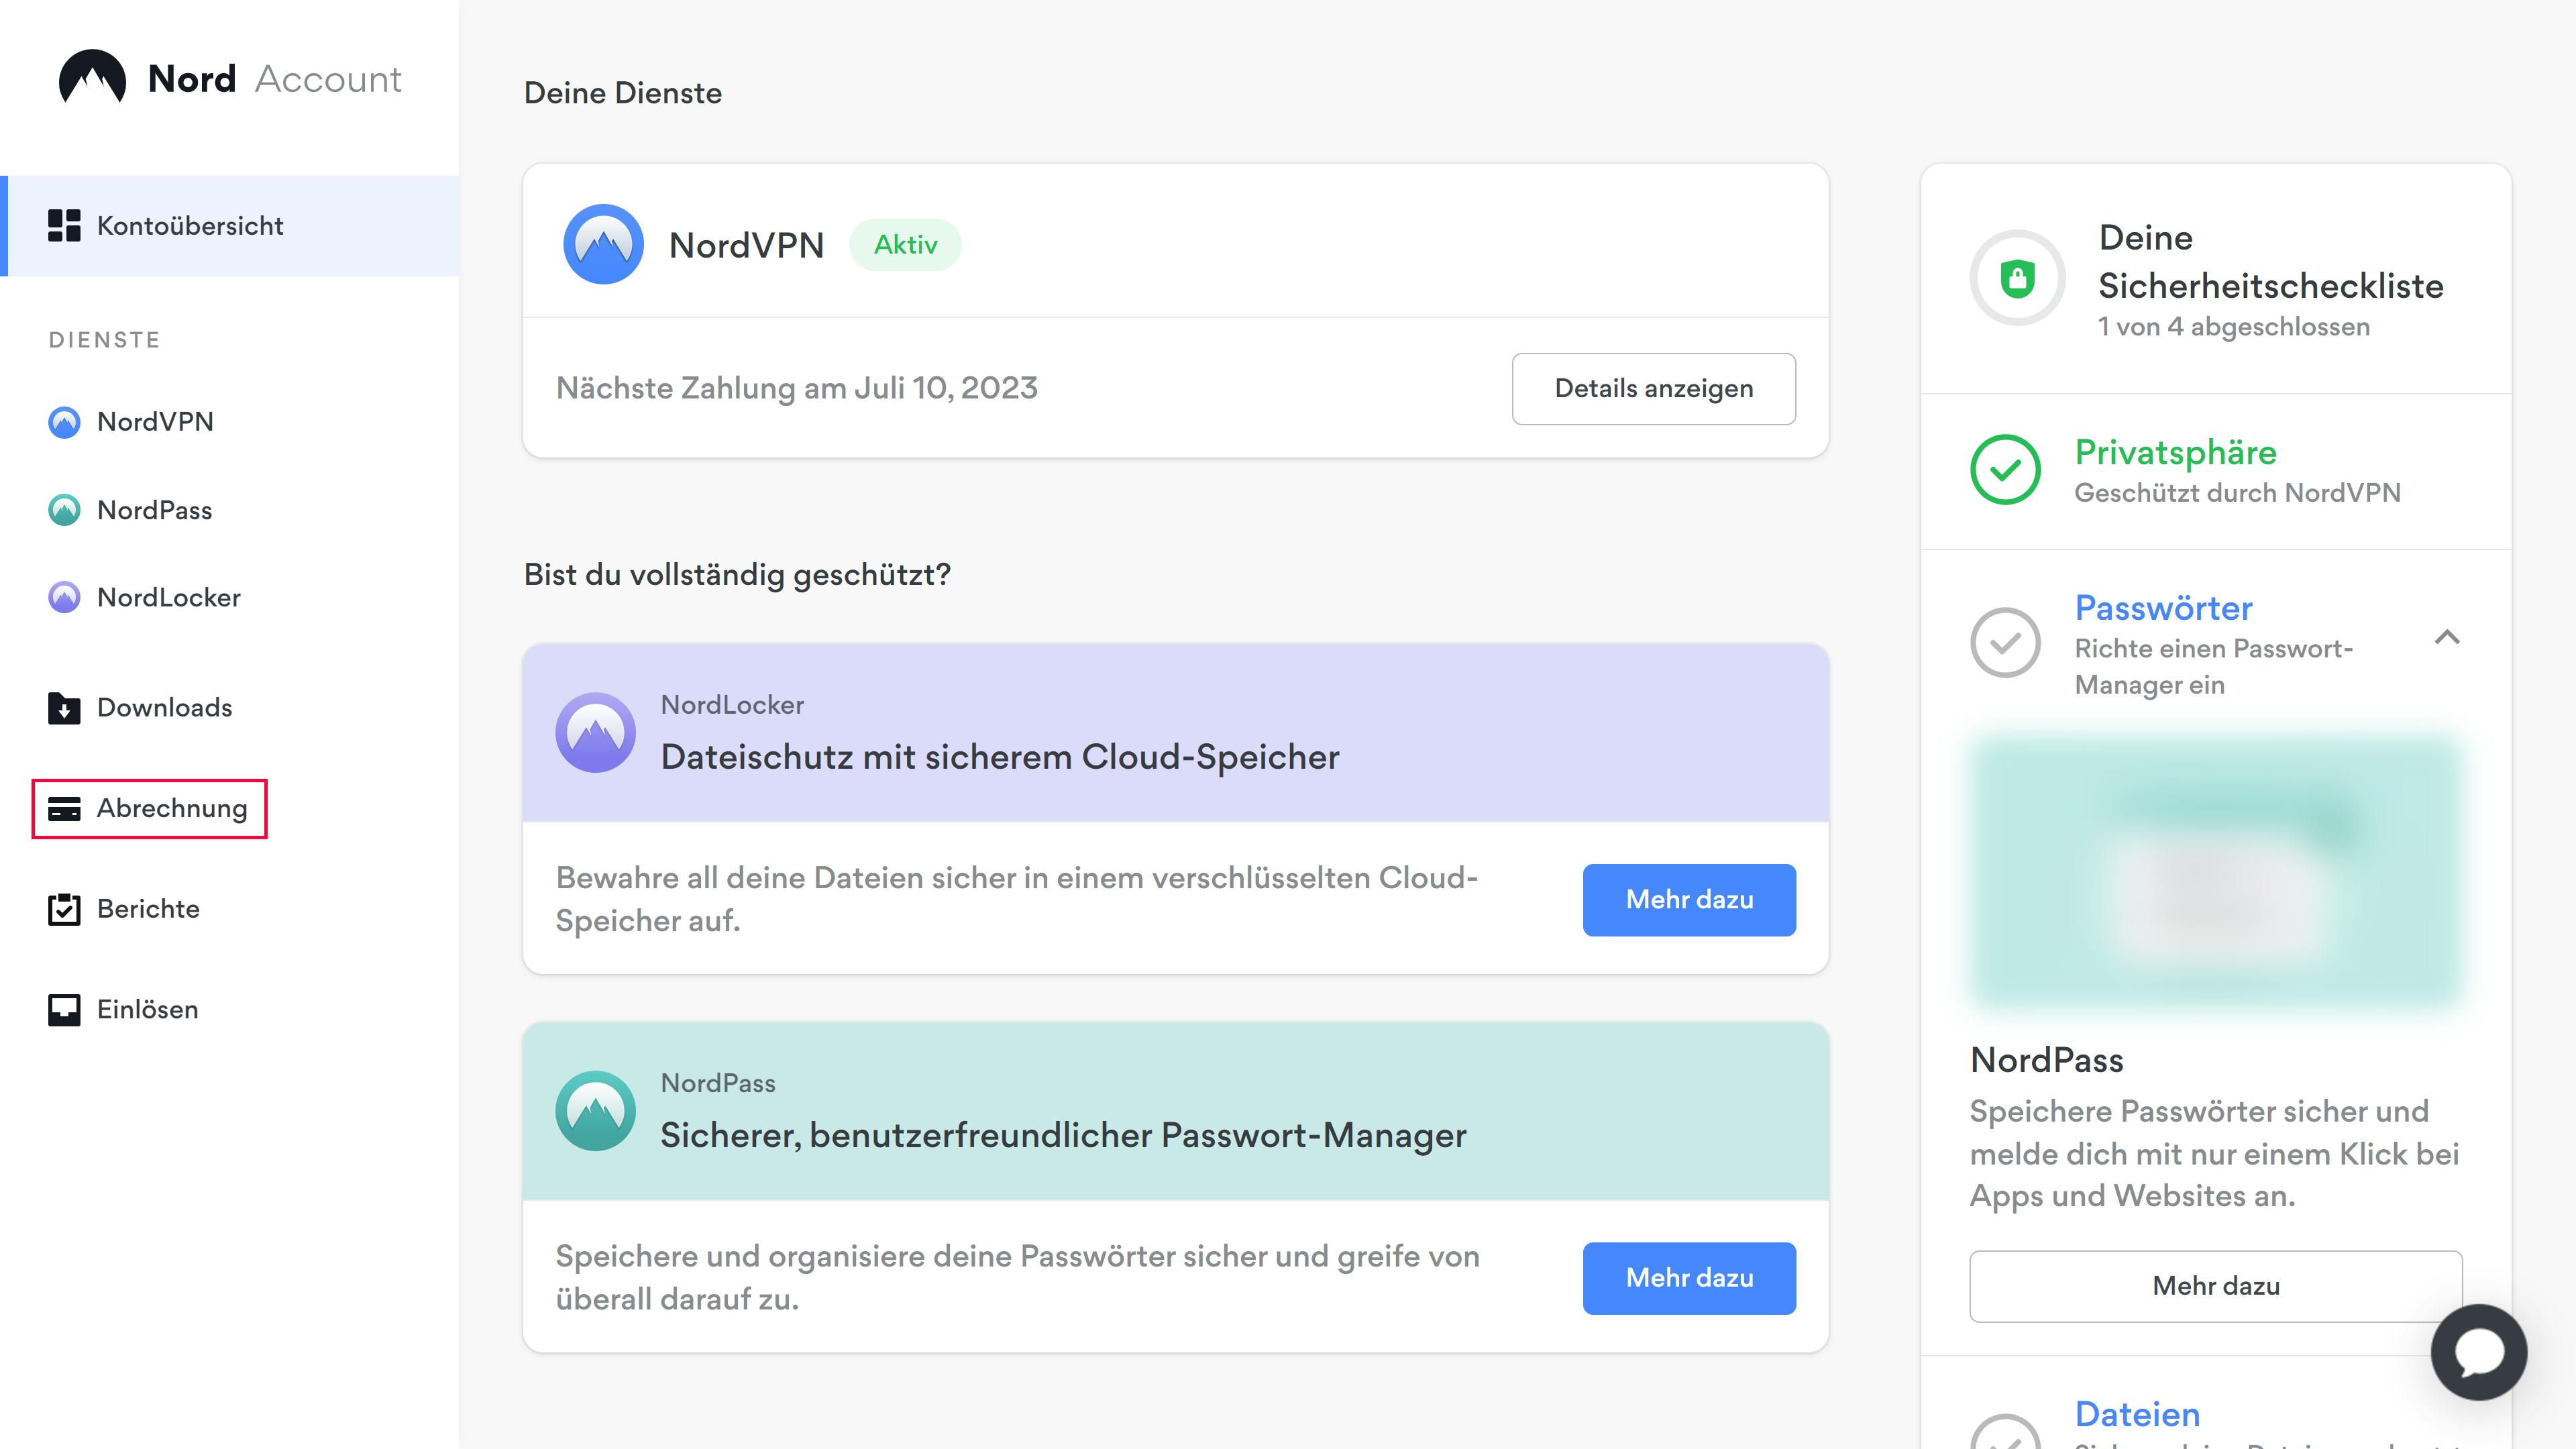Click the Privatsphäre heading
This screenshot has width=2576, height=1449.
[x=2175, y=452]
